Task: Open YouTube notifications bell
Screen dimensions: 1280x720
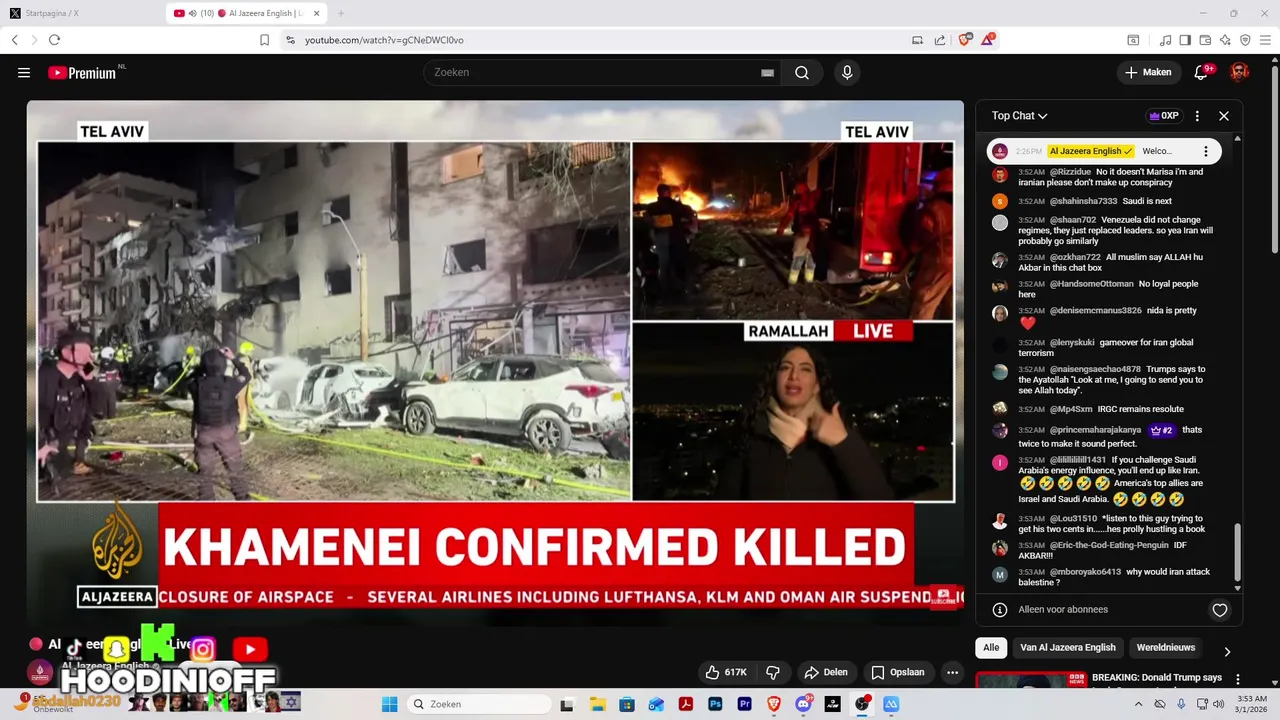Action: (1202, 72)
